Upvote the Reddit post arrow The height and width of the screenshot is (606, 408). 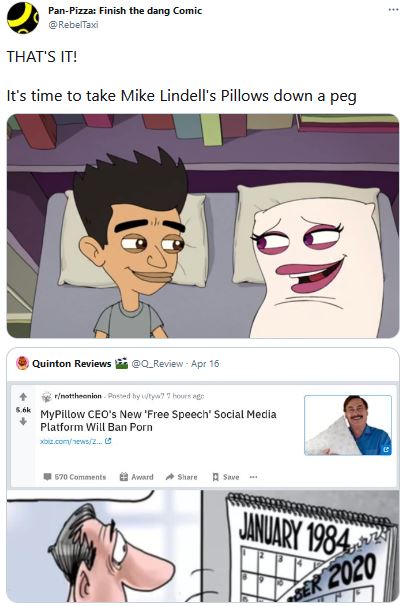coord(23,397)
